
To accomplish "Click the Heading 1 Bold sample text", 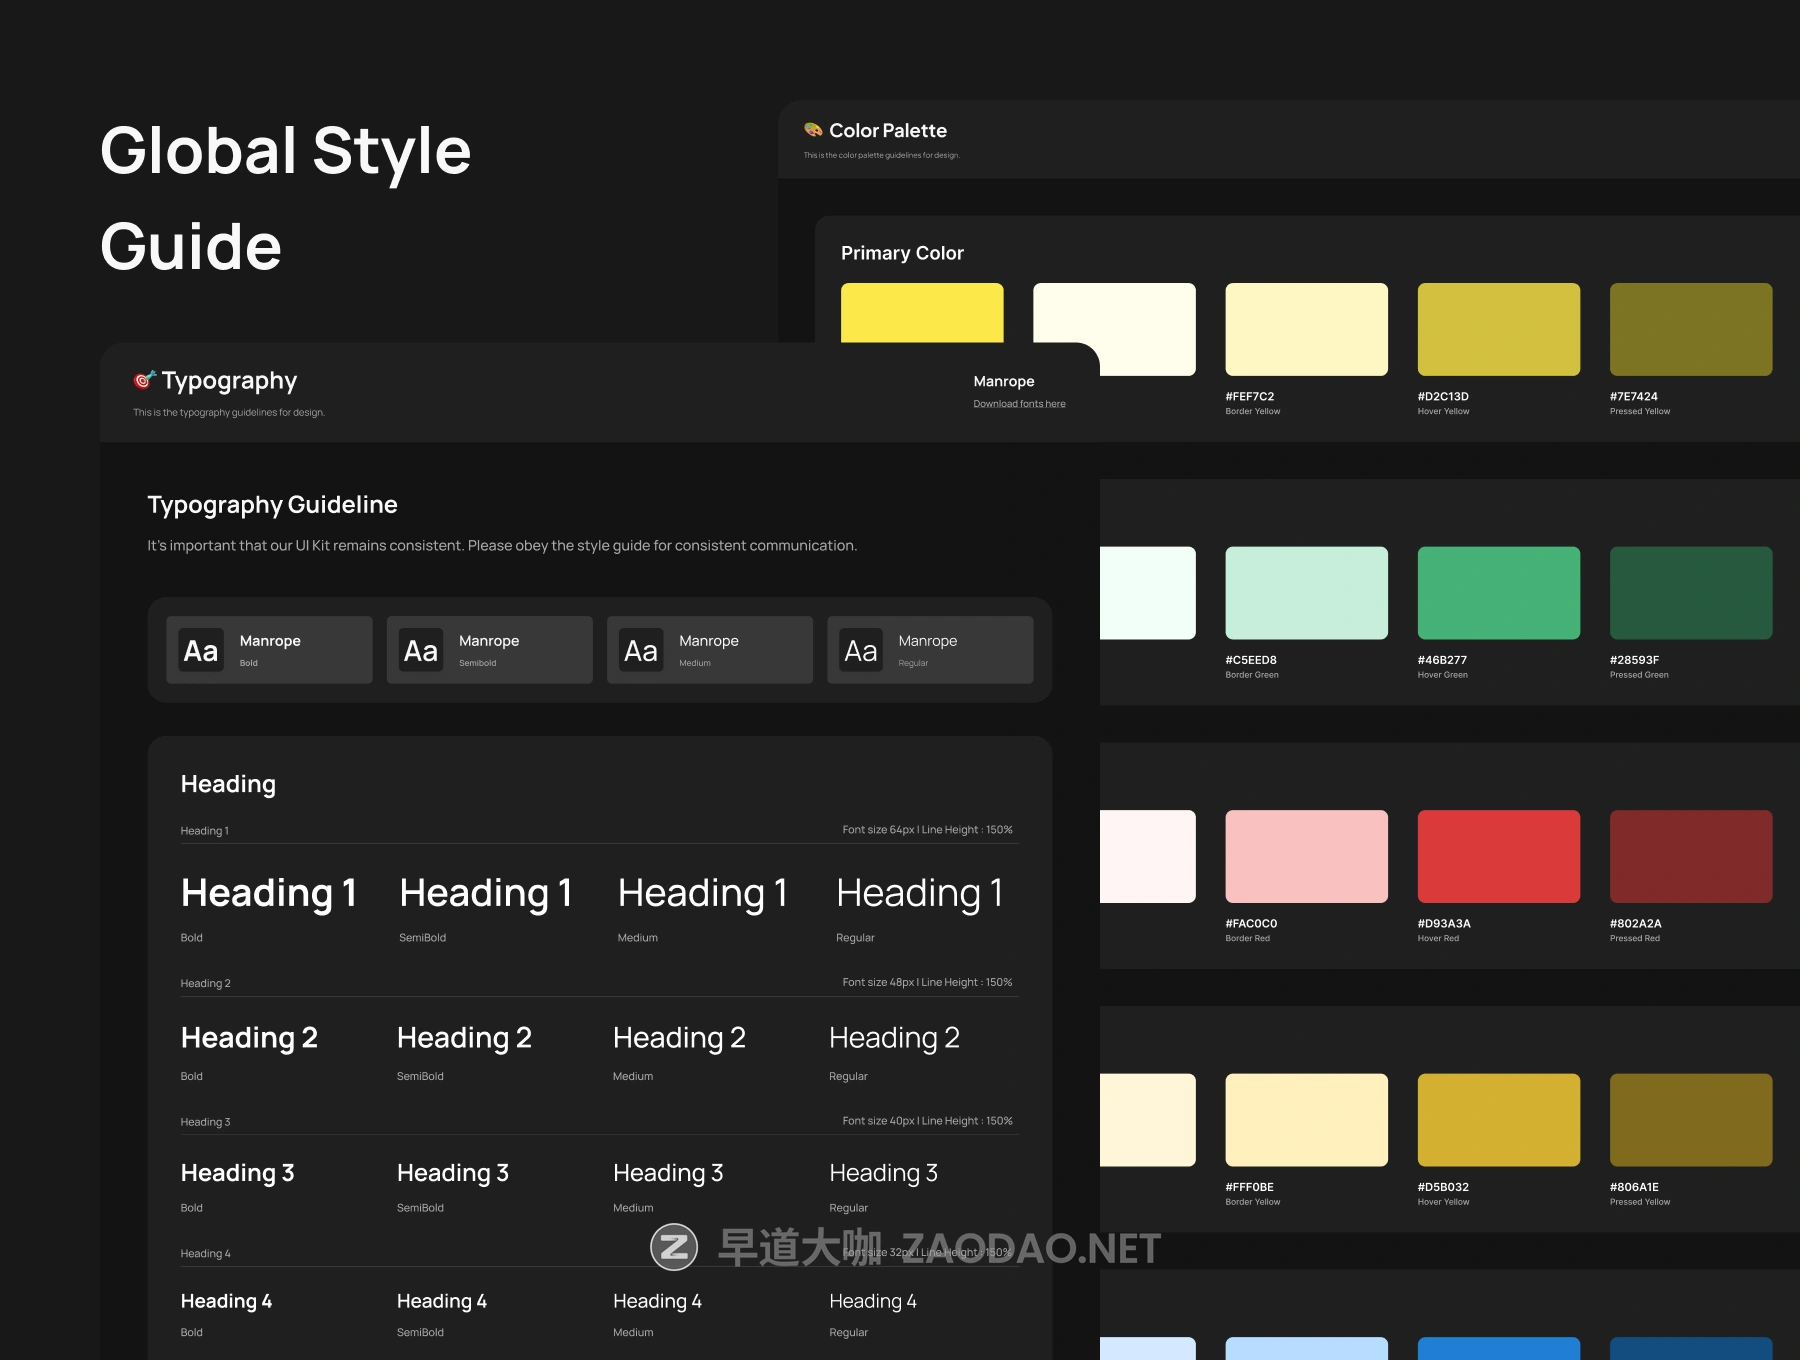I will (x=268, y=893).
